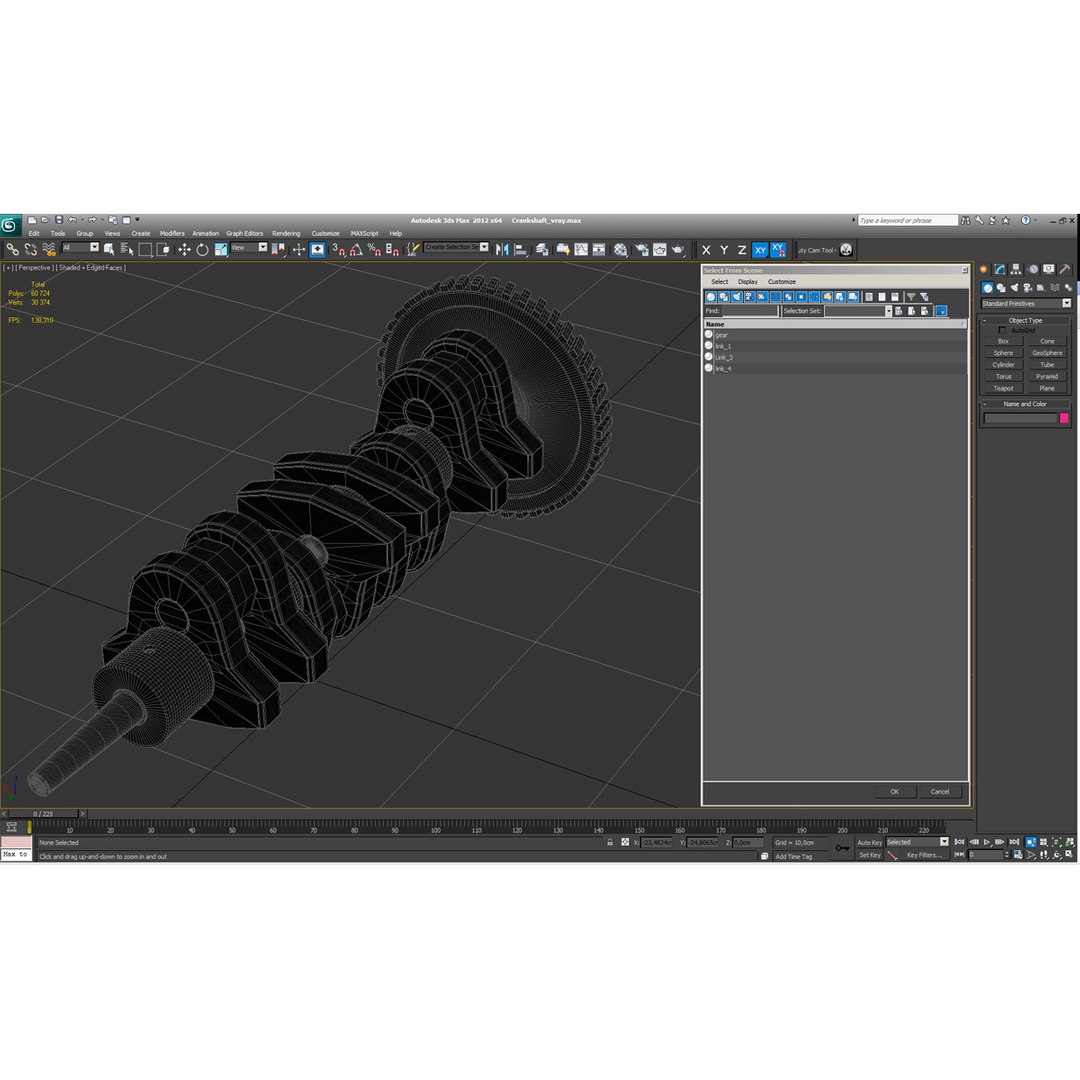This screenshot has width=1080, height=1080.
Task: Restrict transform to Z axis
Action: coord(742,250)
